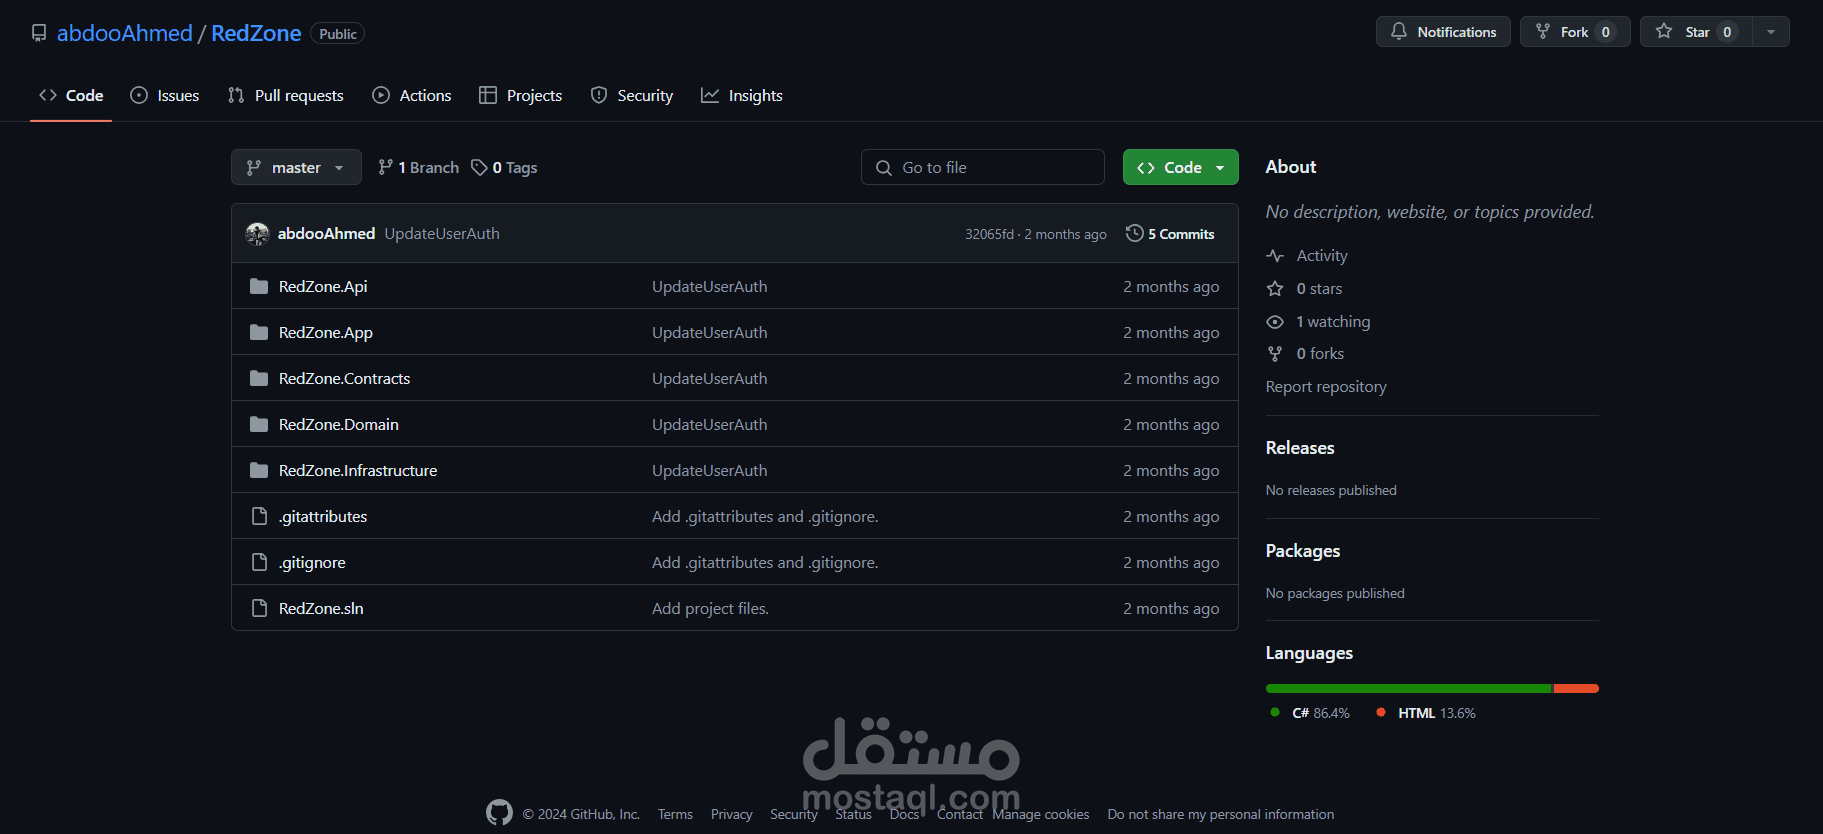The height and width of the screenshot is (834, 1823).
Task: Click the .gitattributes file icon
Action: coord(259,516)
